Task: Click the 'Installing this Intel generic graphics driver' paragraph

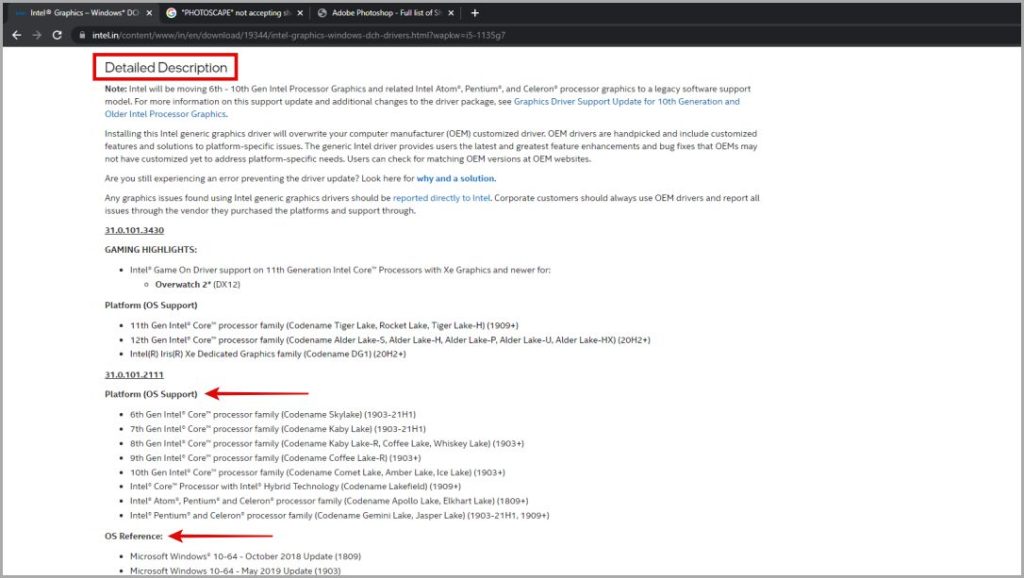Action: pos(432,146)
